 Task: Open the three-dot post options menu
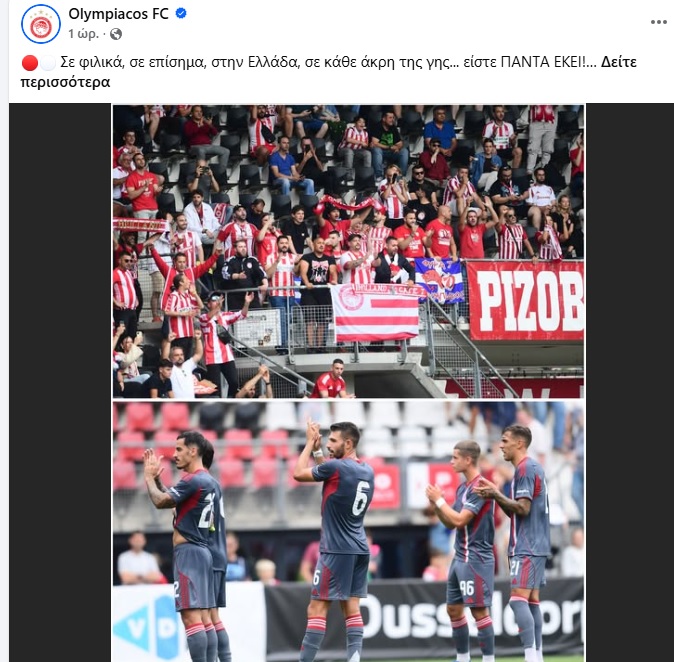[659, 22]
